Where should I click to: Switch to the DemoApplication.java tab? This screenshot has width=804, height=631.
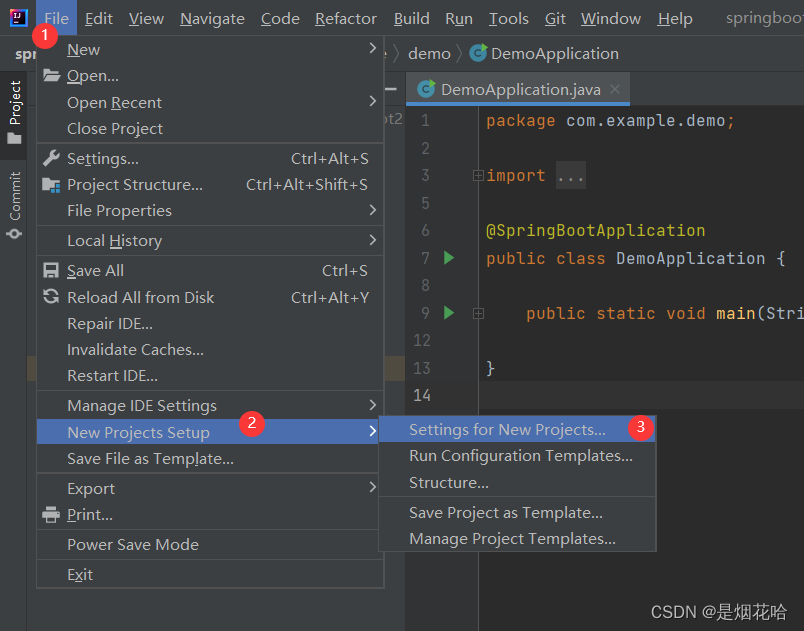pos(518,89)
